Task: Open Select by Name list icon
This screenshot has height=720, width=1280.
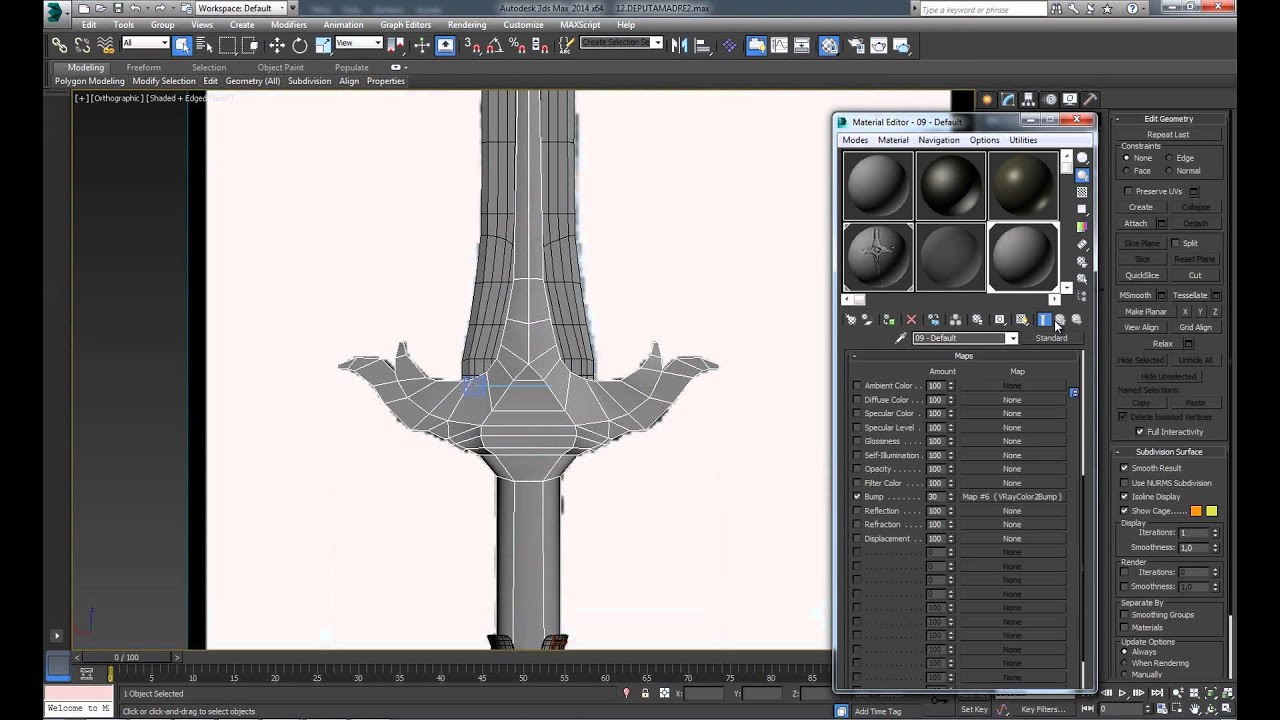Action: click(x=205, y=45)
